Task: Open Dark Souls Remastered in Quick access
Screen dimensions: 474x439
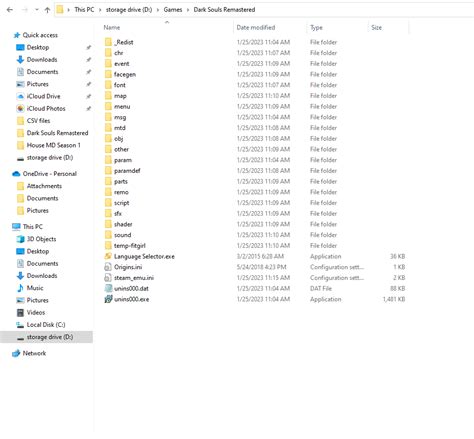Action: tap(57, 133)
